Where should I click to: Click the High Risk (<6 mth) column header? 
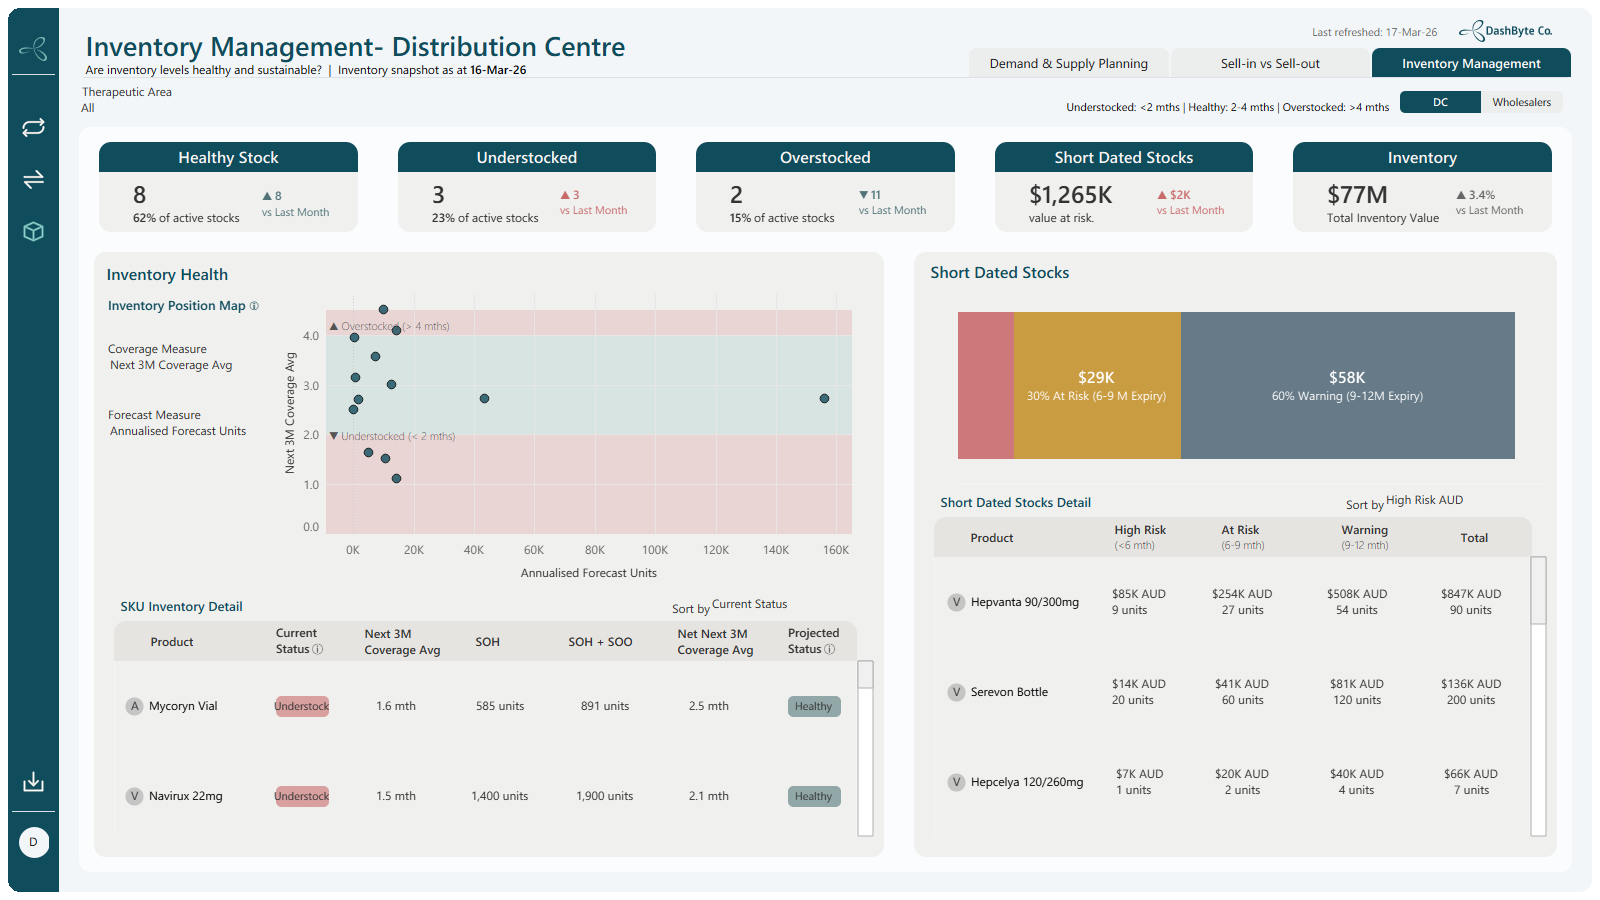1140,537
